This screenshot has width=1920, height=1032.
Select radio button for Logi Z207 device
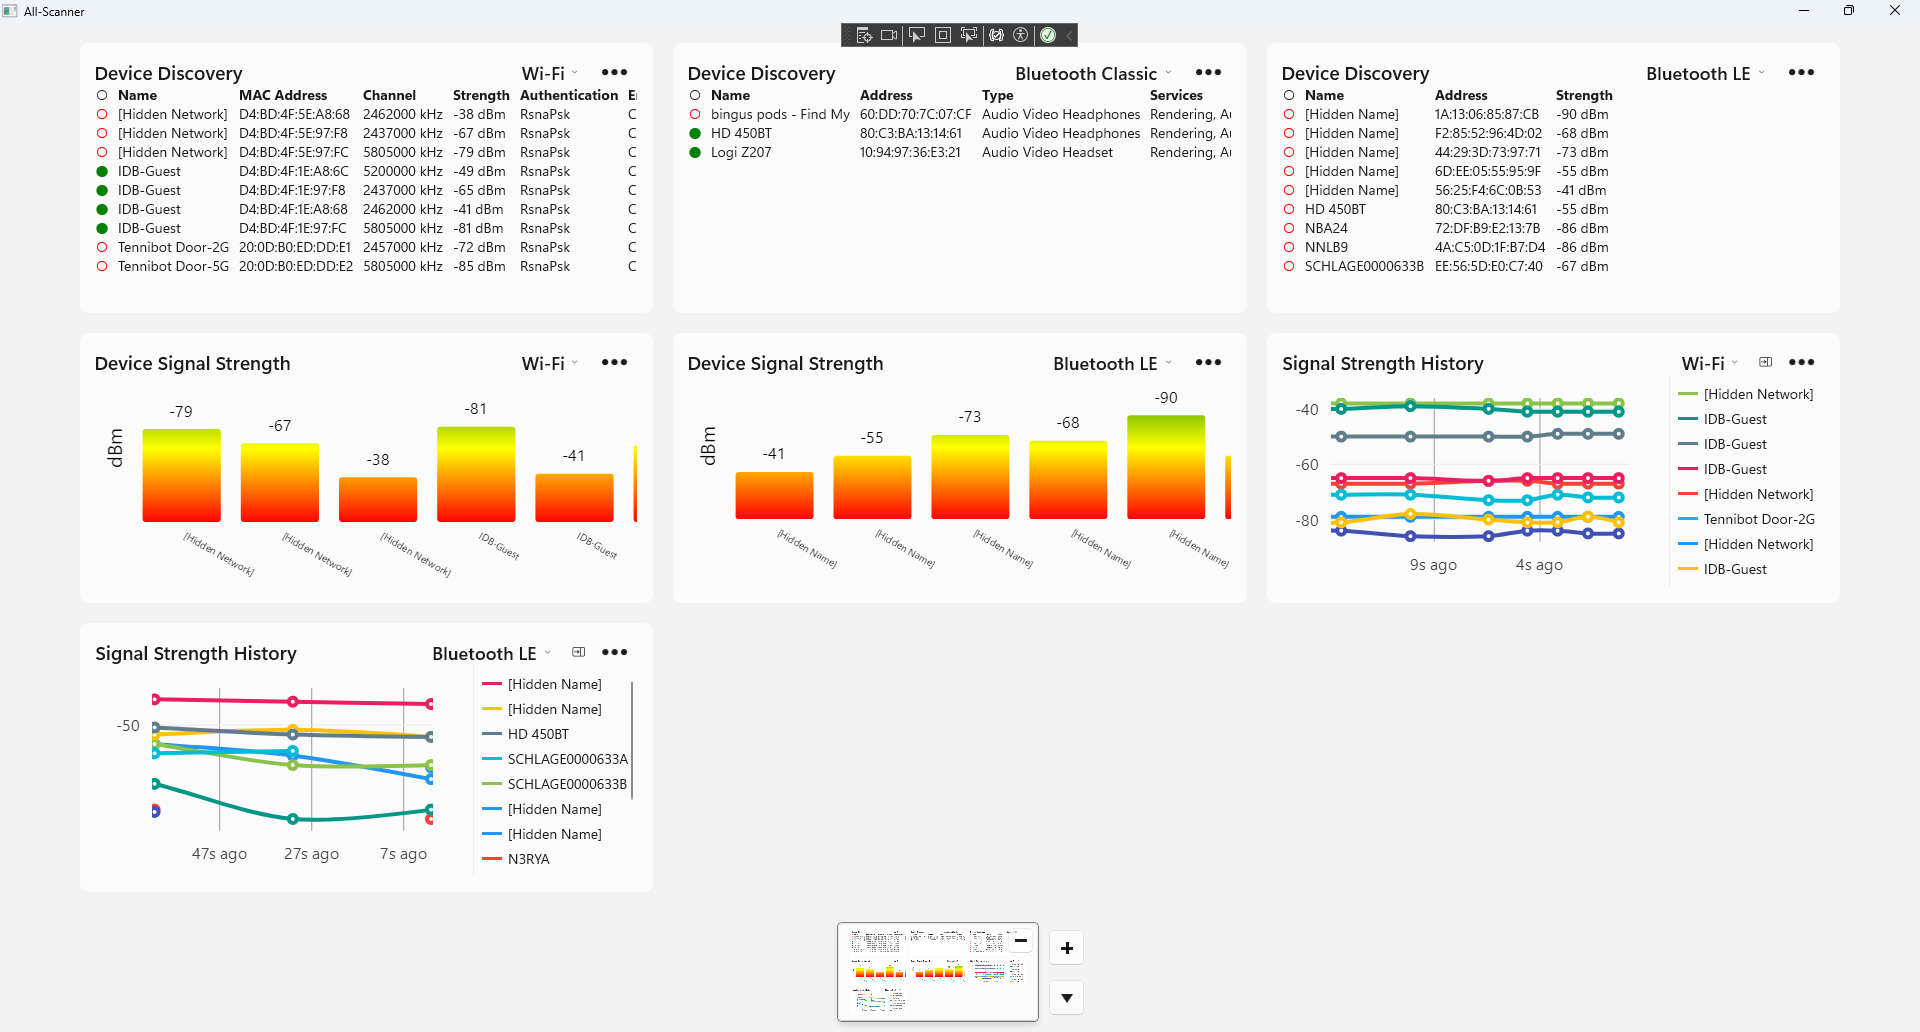pyautogui.click(x=695, y=153)
